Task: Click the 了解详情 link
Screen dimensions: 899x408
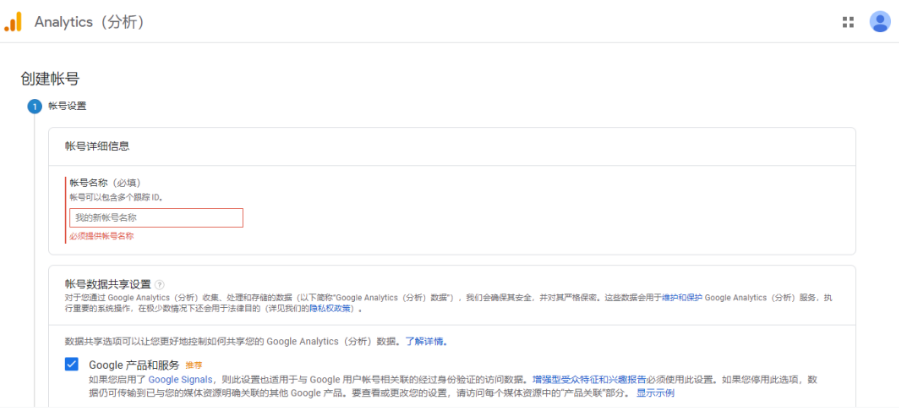Action: pyautogui.click(x=424, y=342)
